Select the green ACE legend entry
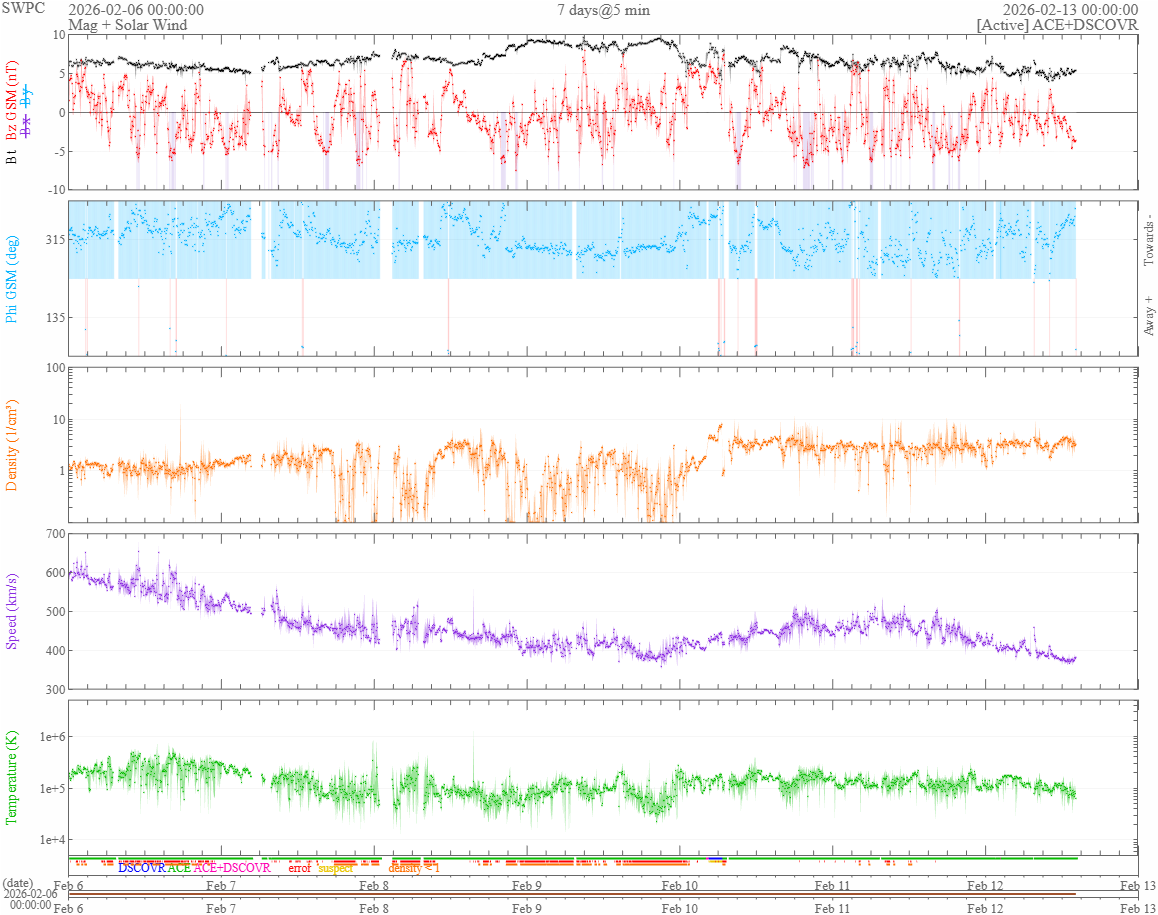Screen dimensions: 1158x915 [x=179, y=868]
